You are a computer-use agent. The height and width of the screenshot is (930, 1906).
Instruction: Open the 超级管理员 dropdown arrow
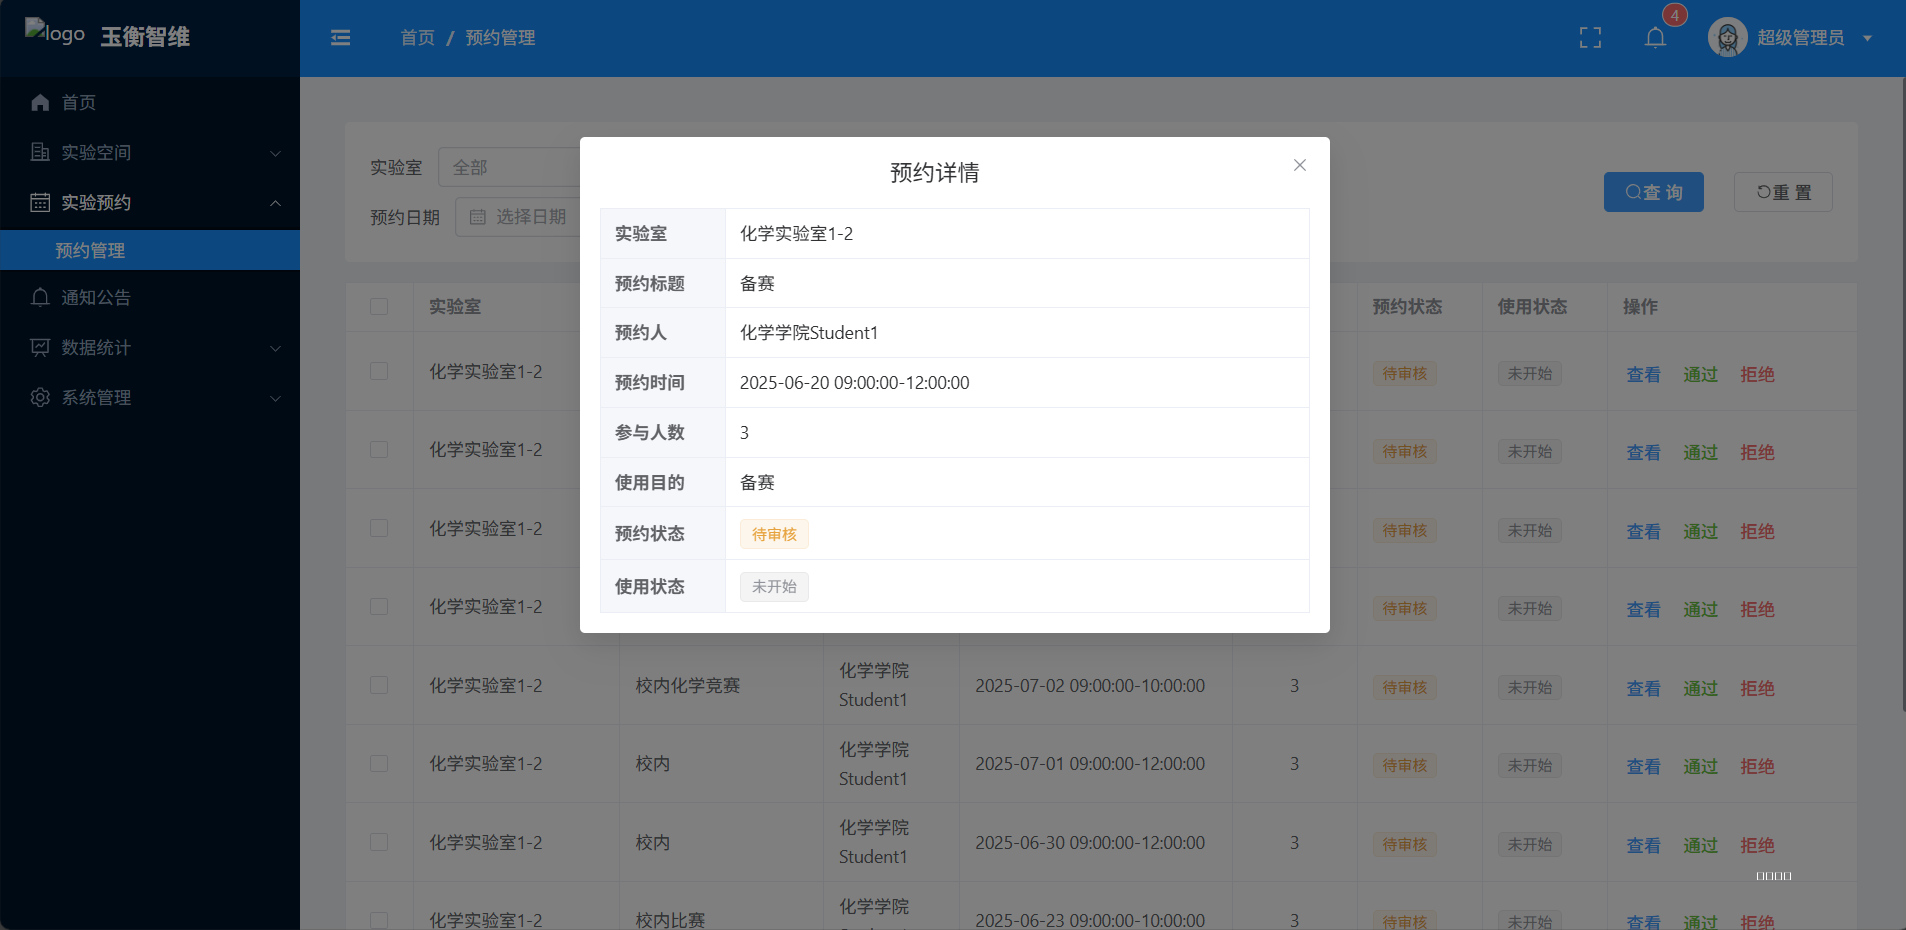[x=1867, y=39]
